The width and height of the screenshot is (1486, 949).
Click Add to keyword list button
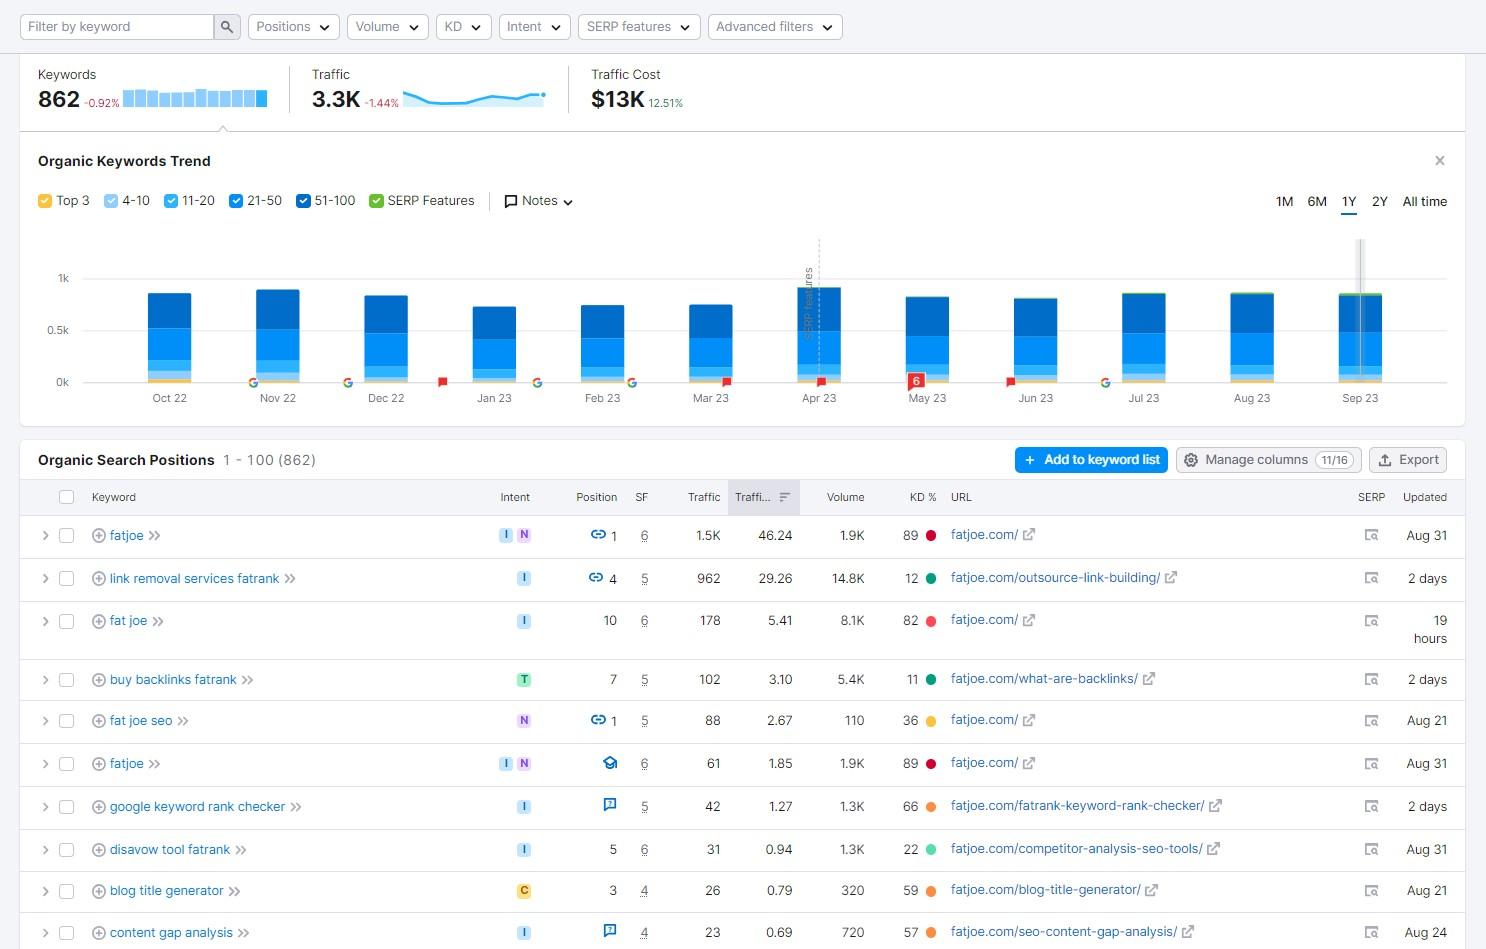[x=1091, y=460]
